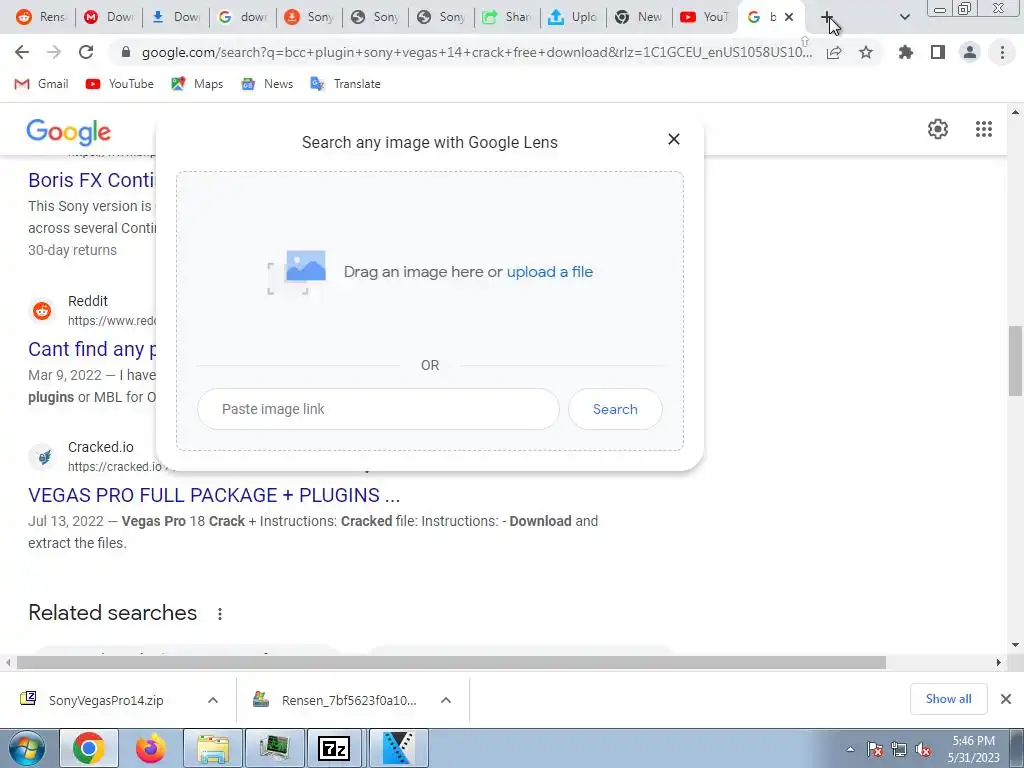Click the browser forward arrow
Screen dimensions: 1024x768
[x=54, y=52]
